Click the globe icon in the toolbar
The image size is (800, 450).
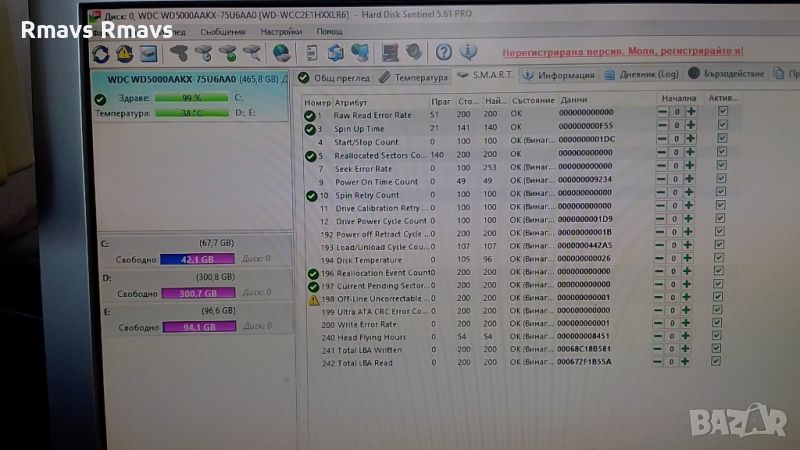[x=281, y=52]
